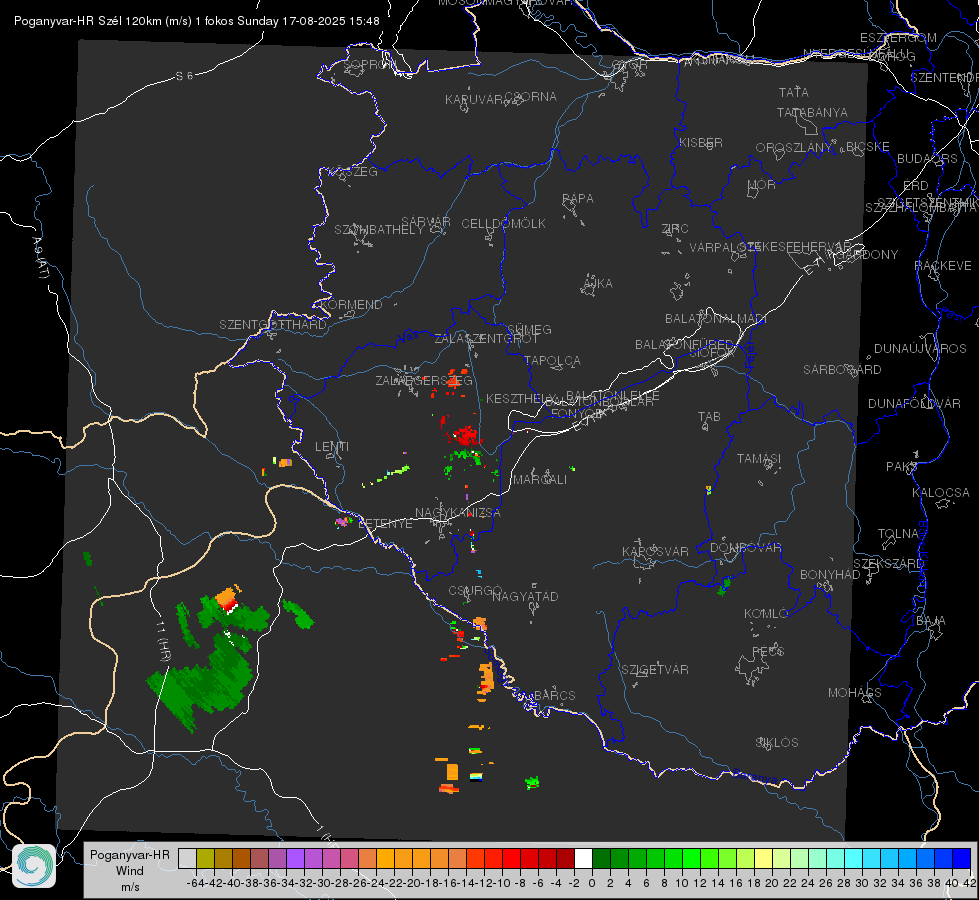
Task: Click the KALOCSA city label
Action: pyautogui.click(x=941, y=493)
